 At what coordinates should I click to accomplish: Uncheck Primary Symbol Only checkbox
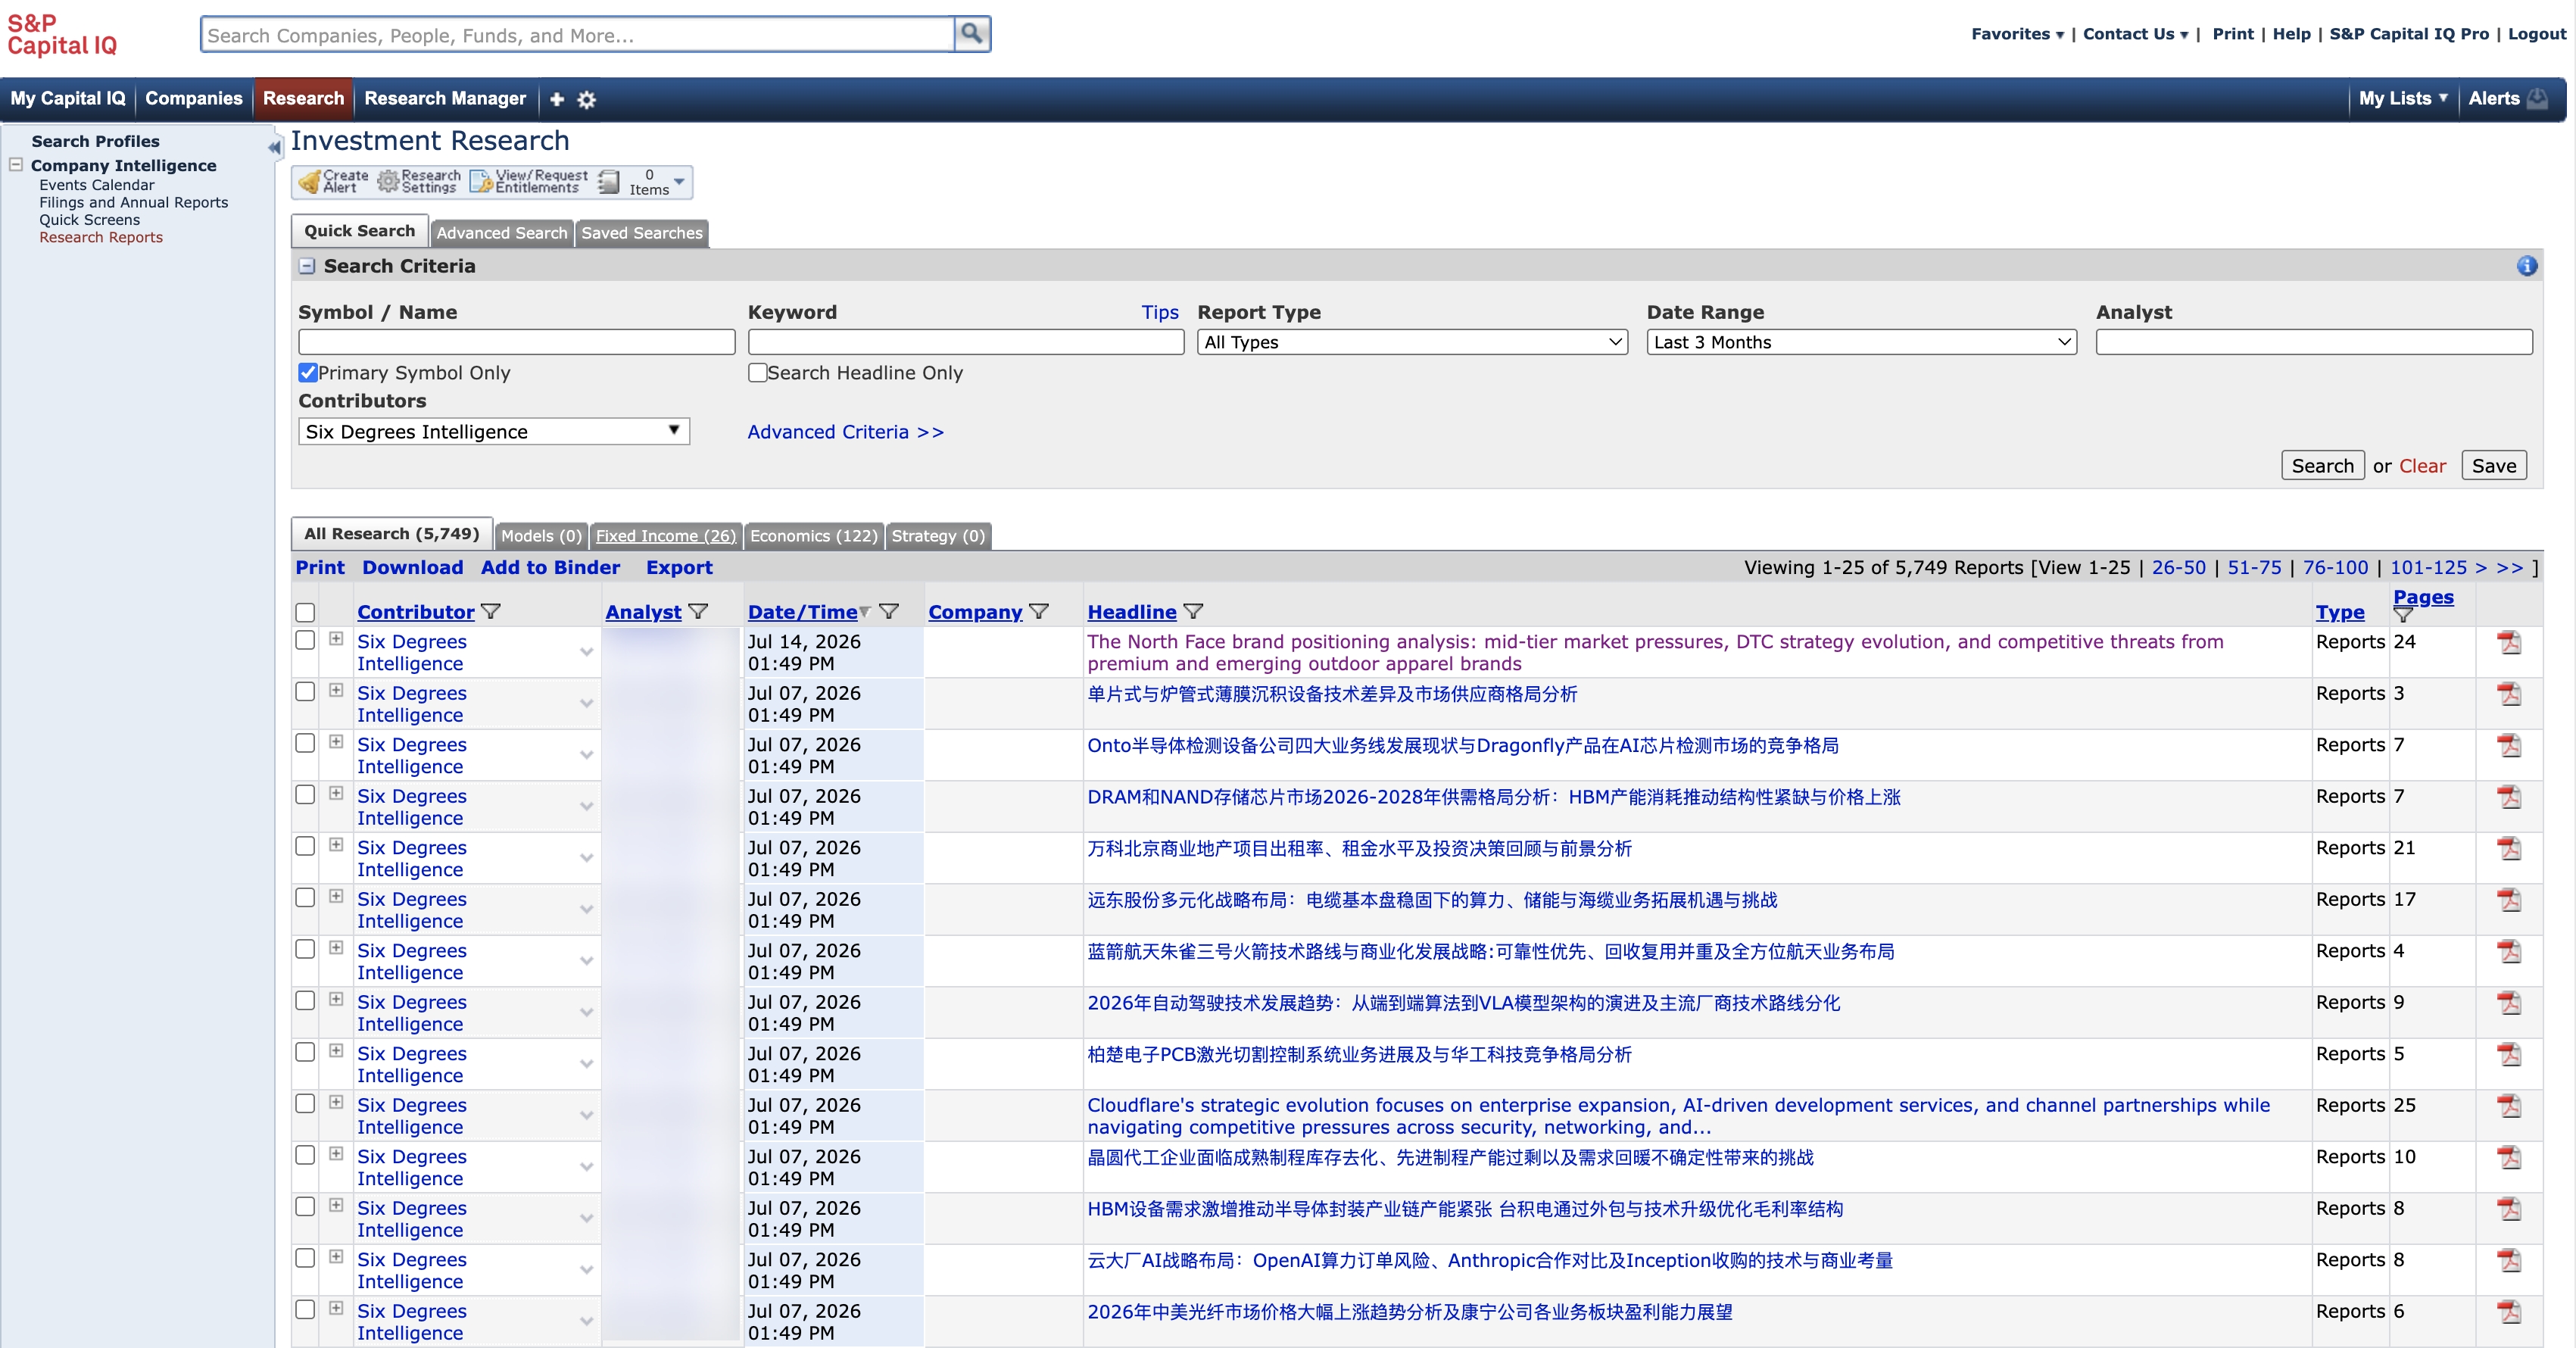point(308,372)
